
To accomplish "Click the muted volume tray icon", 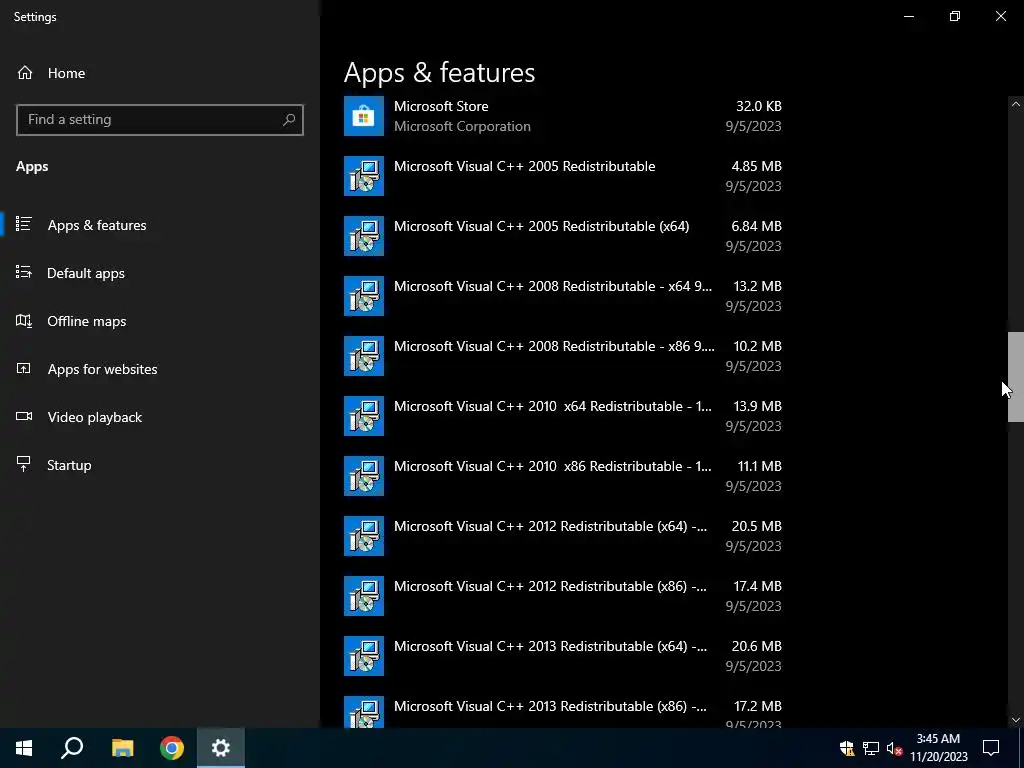I will [895, 748].
